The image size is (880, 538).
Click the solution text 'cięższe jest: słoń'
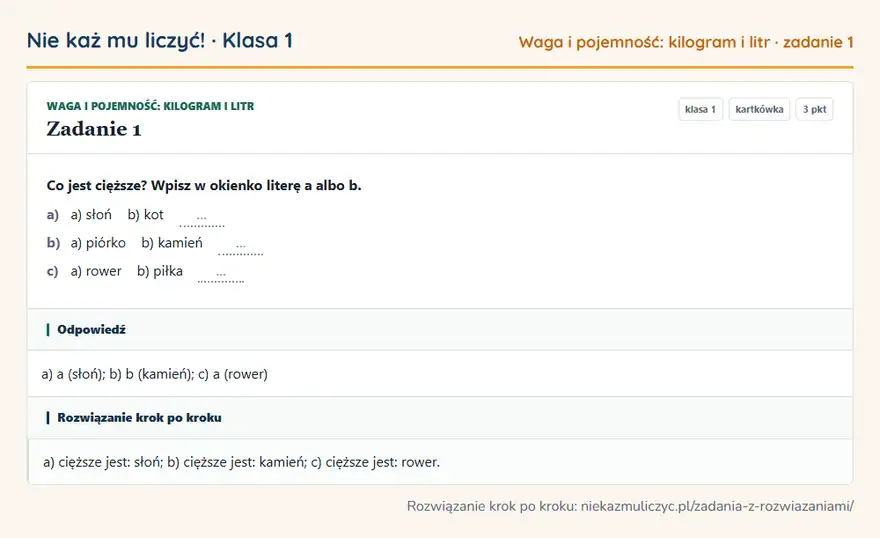coord(111,462)
